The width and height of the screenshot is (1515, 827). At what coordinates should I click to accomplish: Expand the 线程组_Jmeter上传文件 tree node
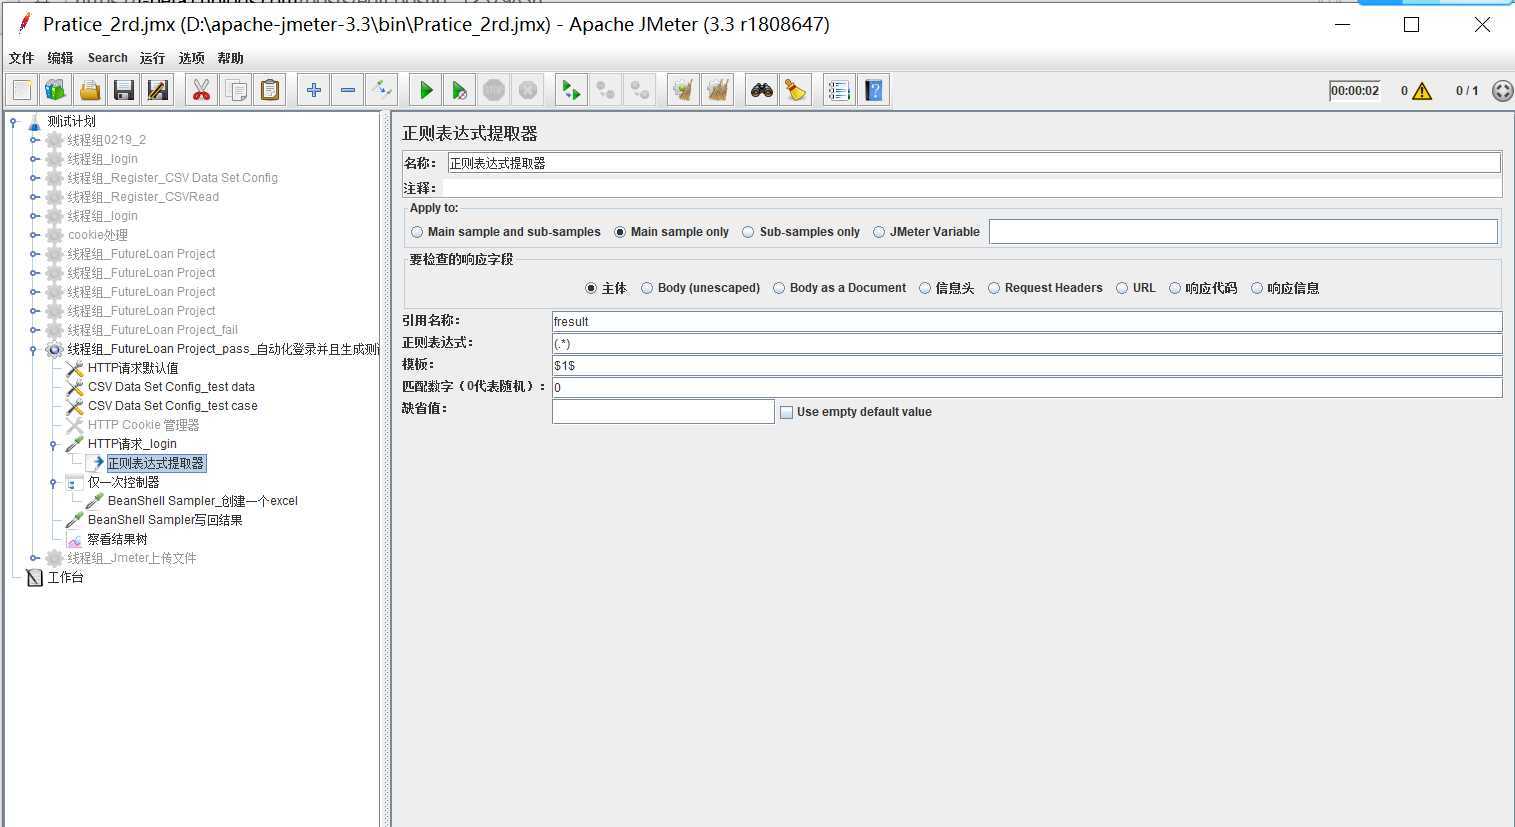pyautogui.click(x=34, y=558)
